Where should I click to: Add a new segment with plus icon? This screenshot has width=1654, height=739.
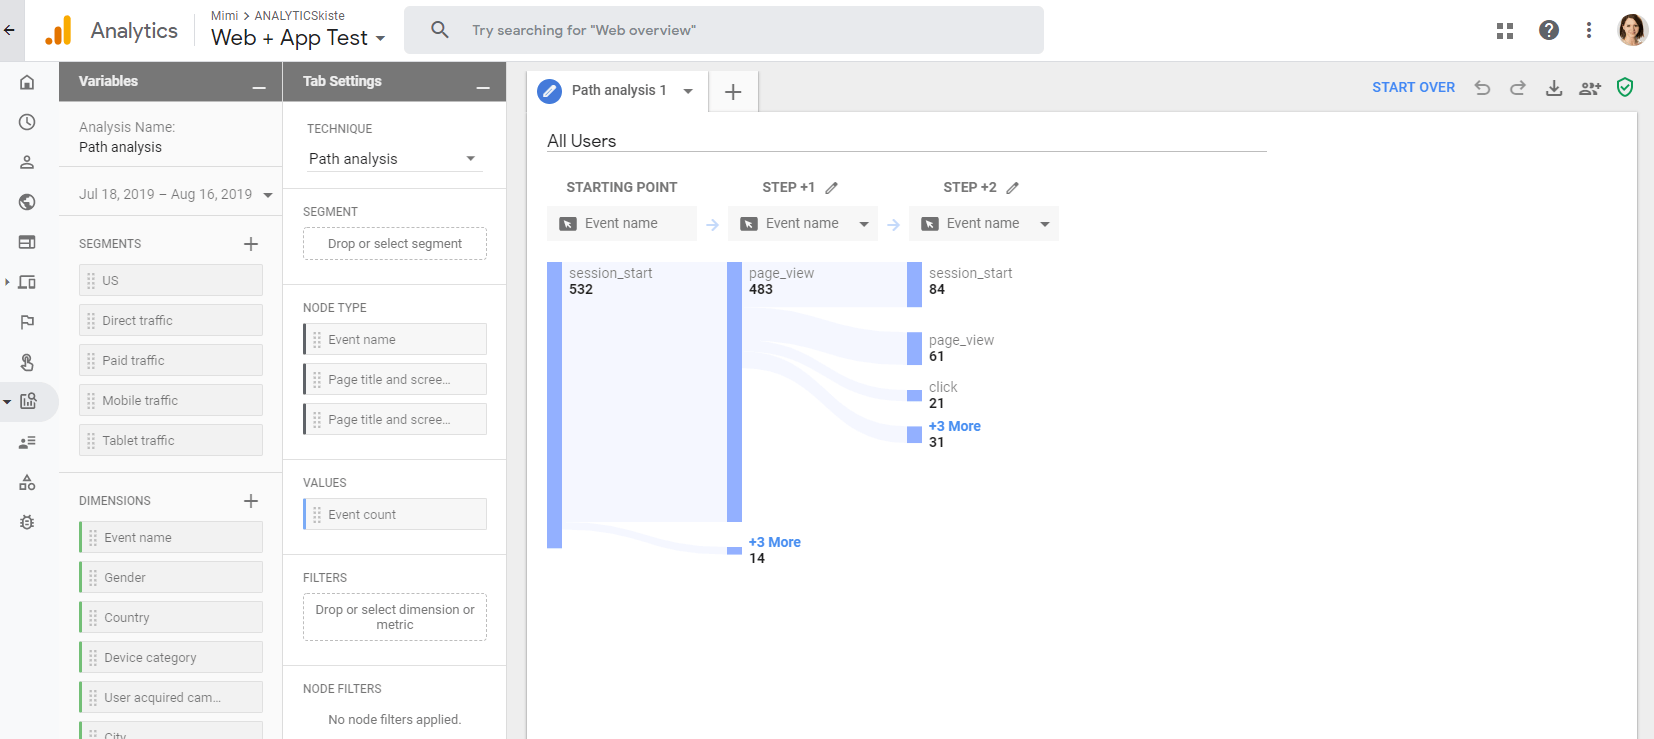251,244
